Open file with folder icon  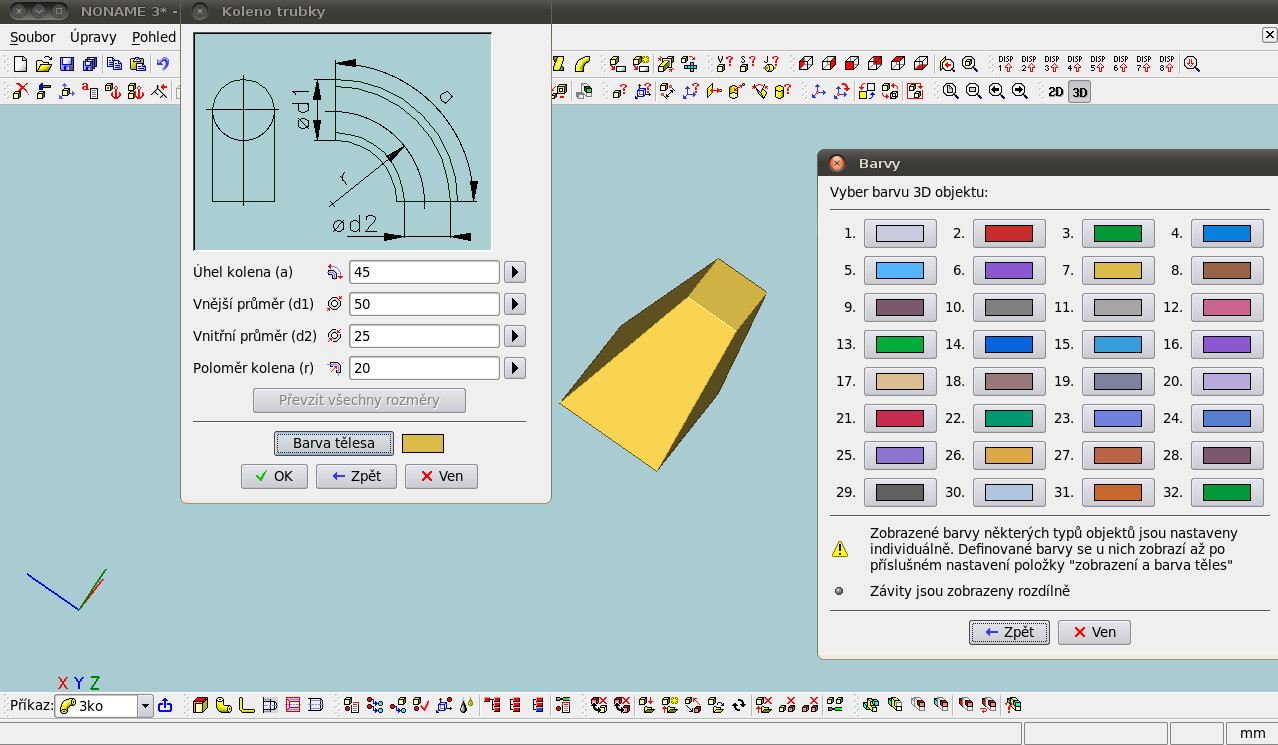[44, 64]
